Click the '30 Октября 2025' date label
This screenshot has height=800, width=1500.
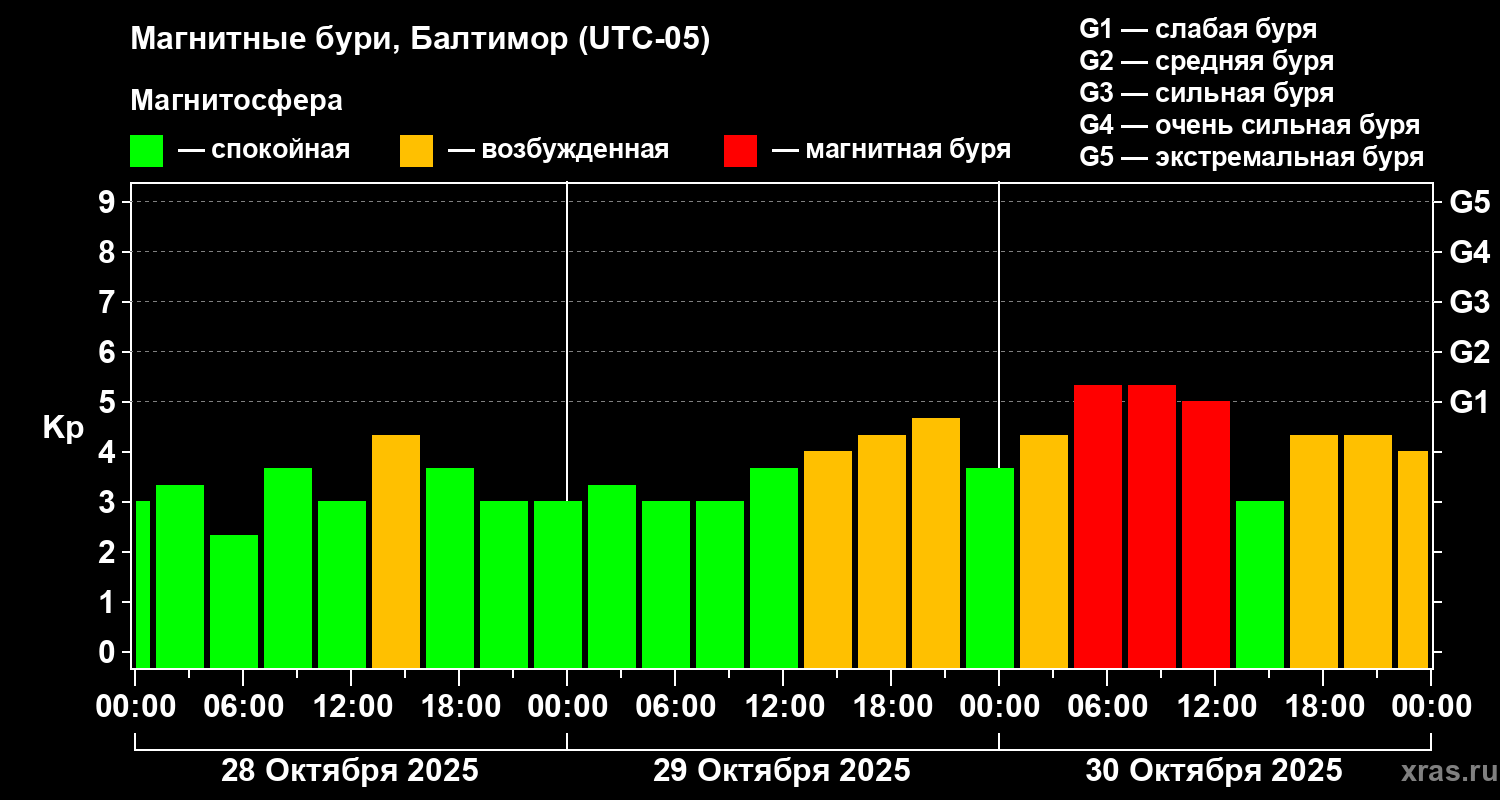click(x=1214, y=771)
